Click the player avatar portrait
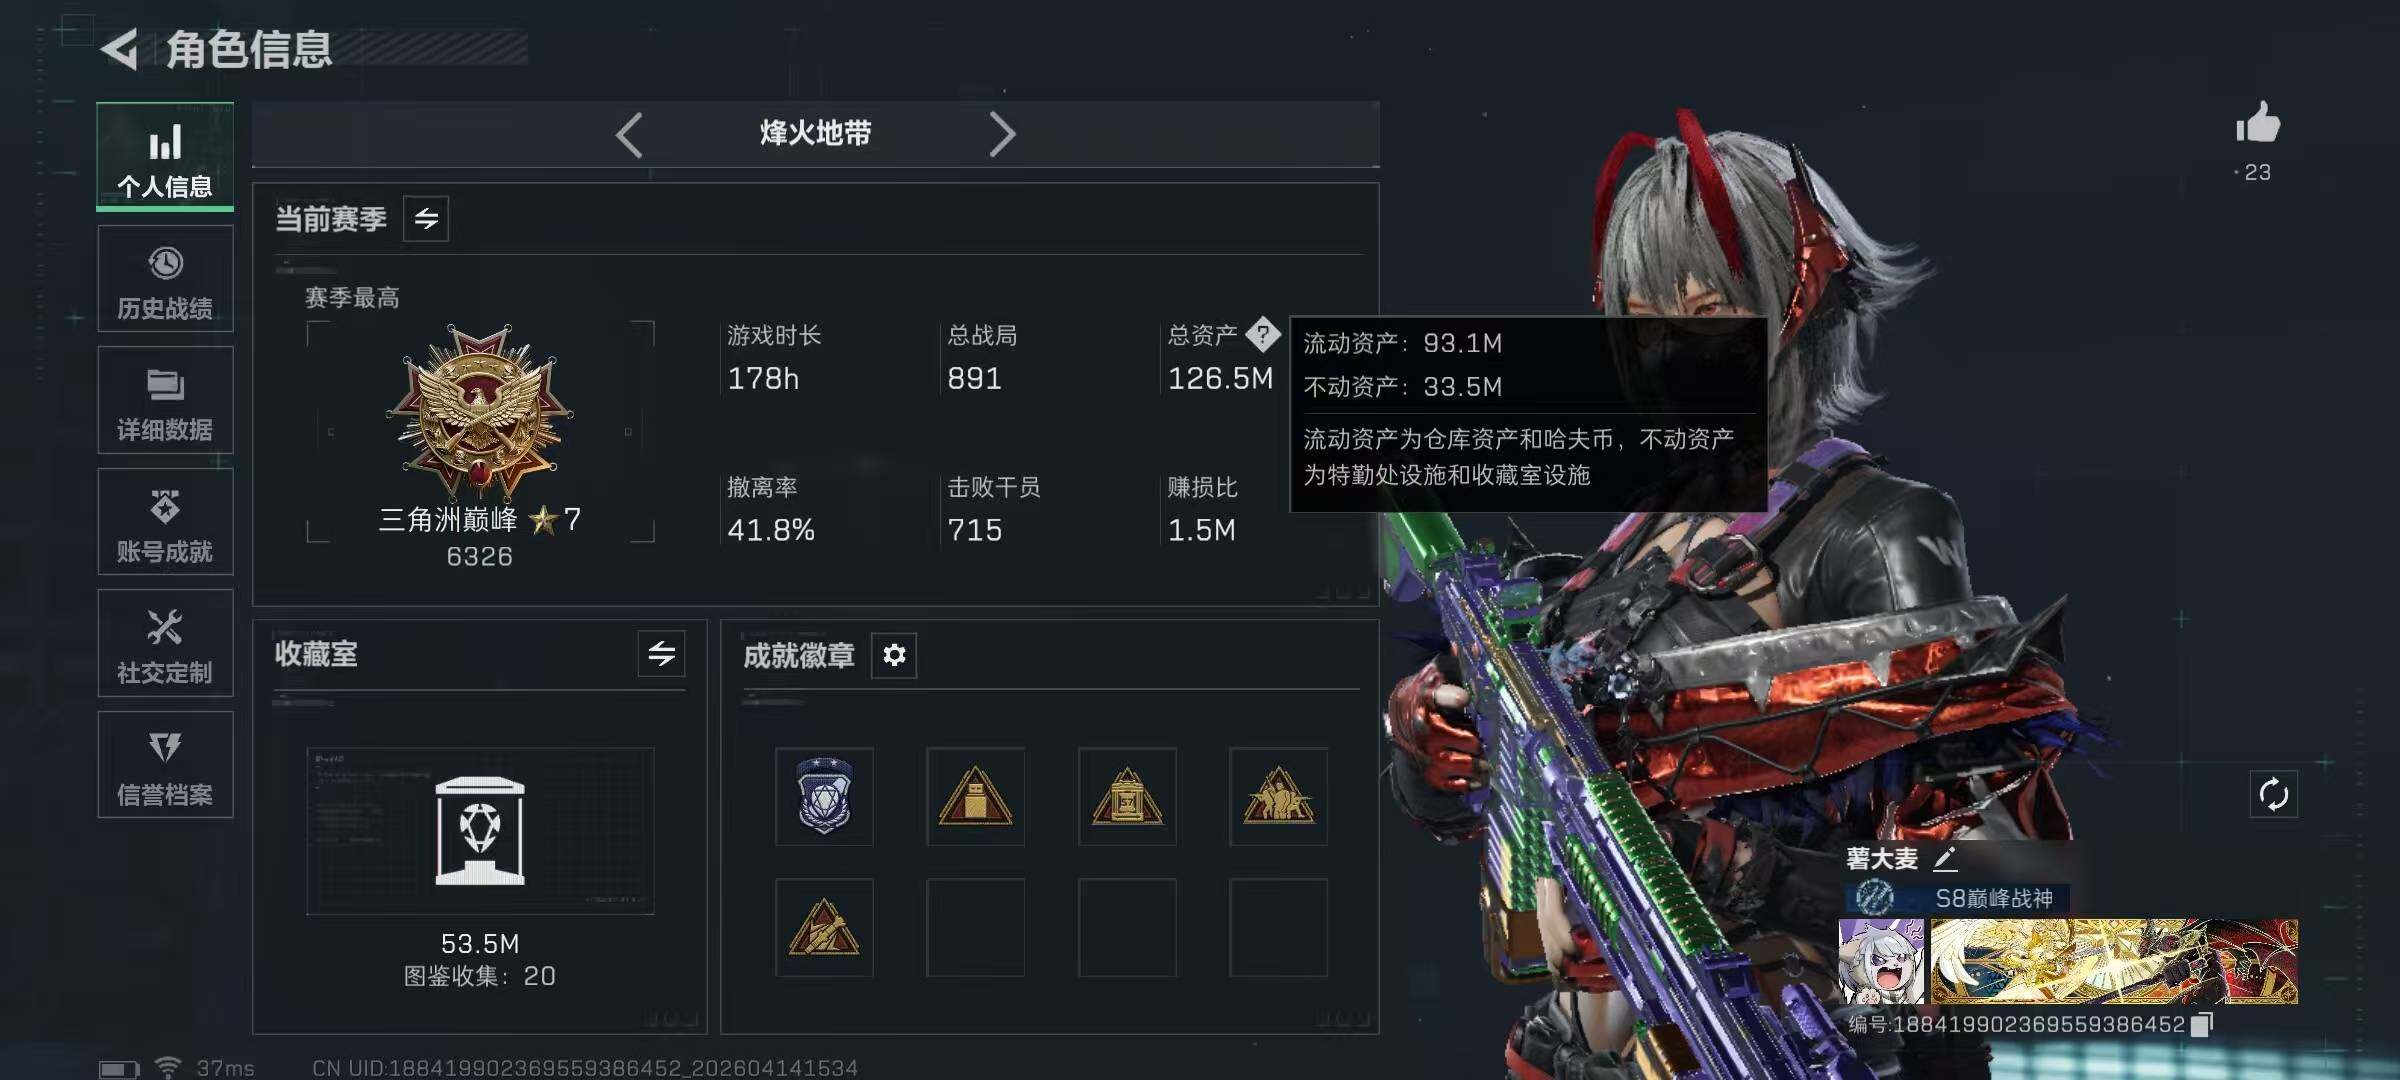 (x=1881, y=961)
